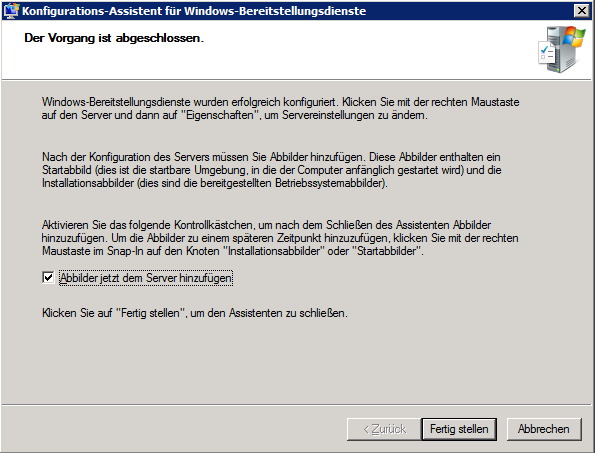The image size is (595, 453).
Task: Click the heading 'Der Vorgang ist abgeschlossen.'
Action: tap(114, 38)
